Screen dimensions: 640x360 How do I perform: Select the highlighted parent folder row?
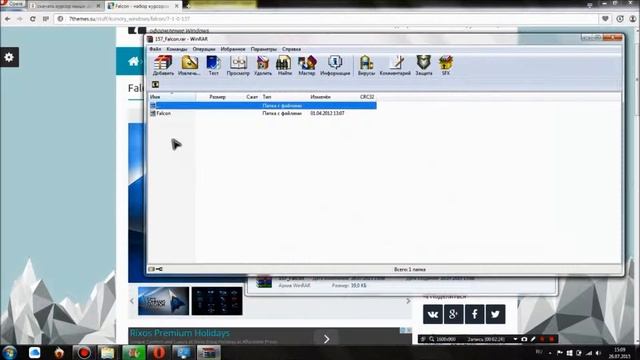click(262, 105)
